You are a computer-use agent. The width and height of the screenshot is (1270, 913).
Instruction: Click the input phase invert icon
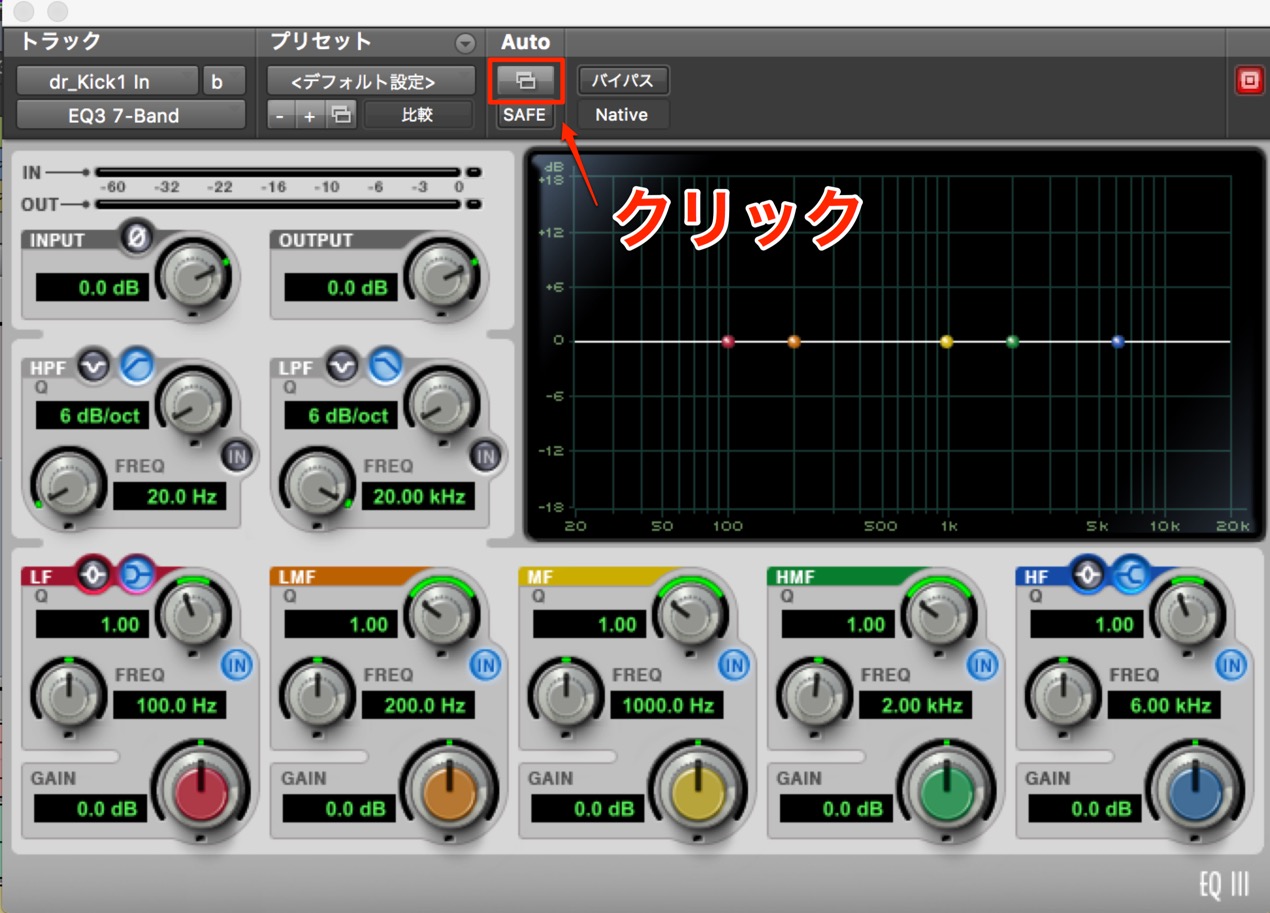tap(136, 238)
